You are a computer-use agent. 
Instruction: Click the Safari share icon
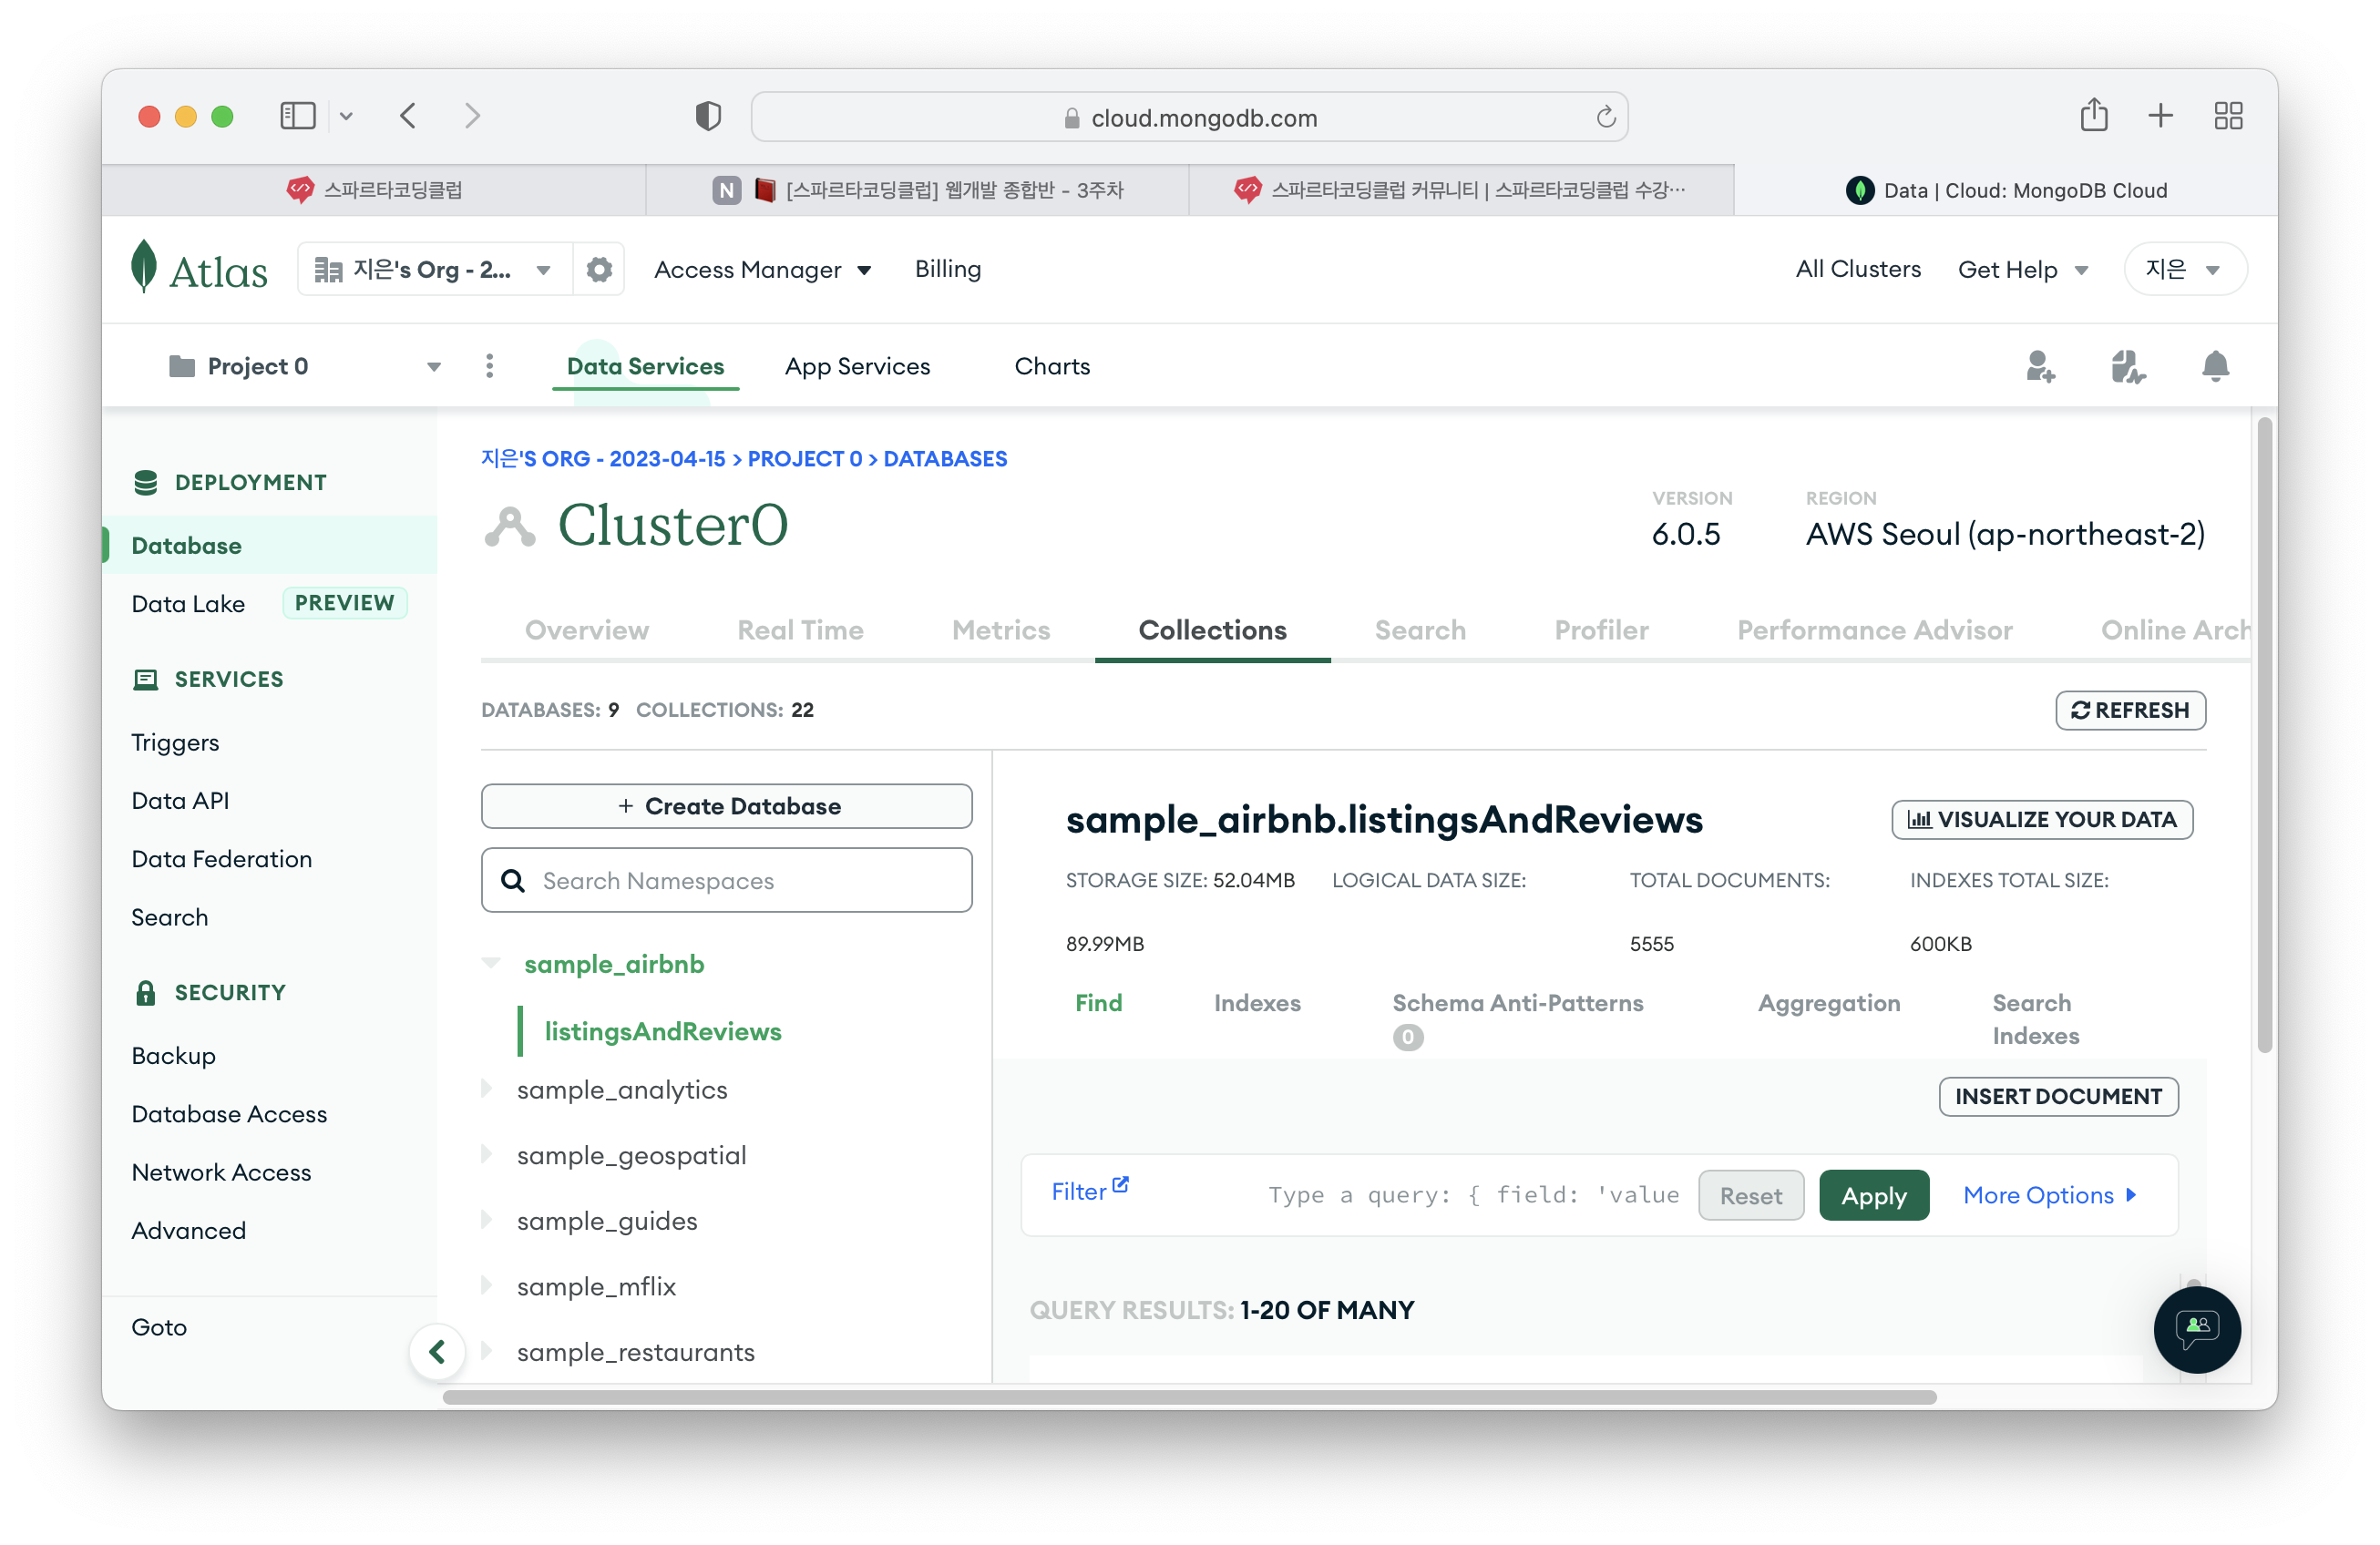click(2094, 115)
